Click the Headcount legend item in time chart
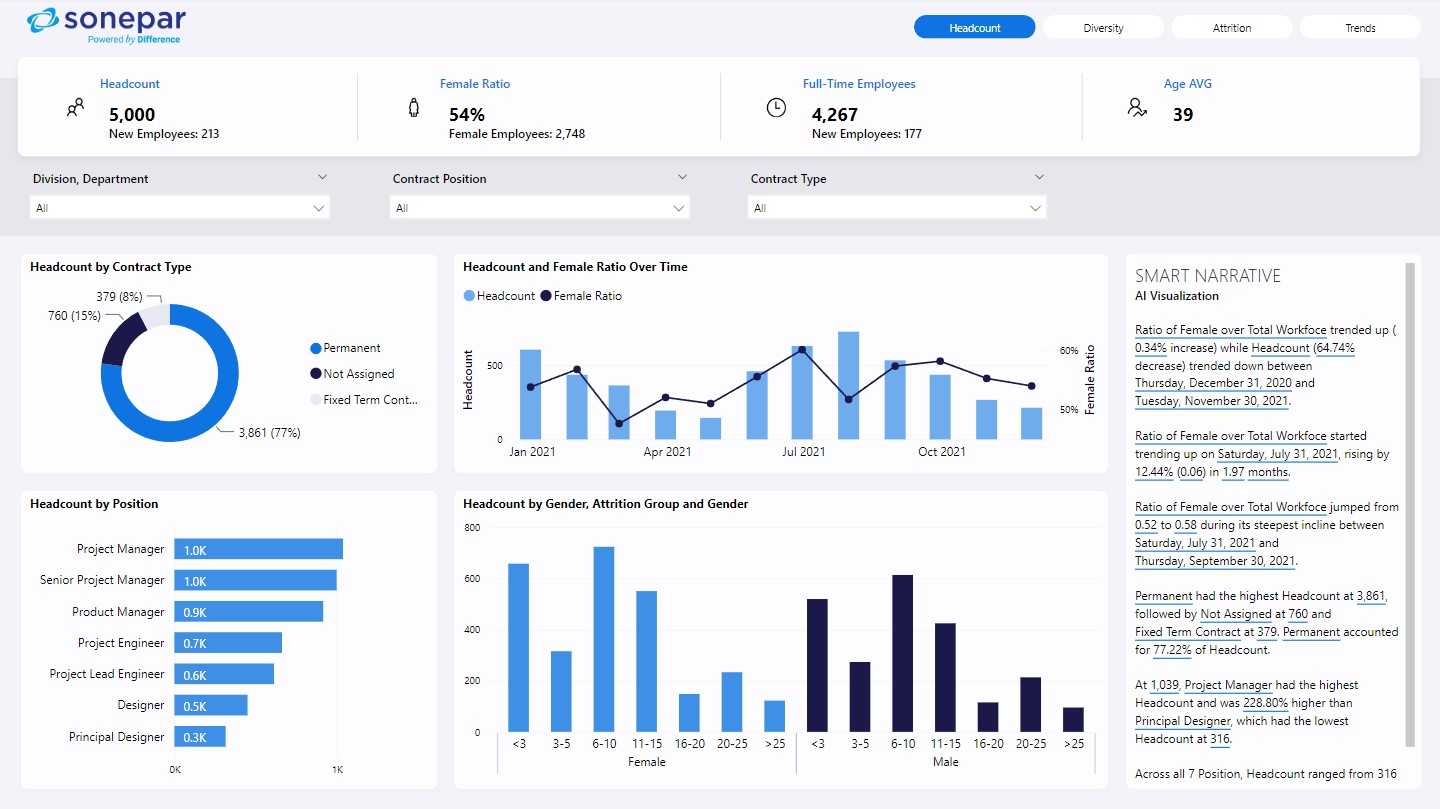Image resolution: width=1440 pixels, height=809 pixels. (499, 296)
